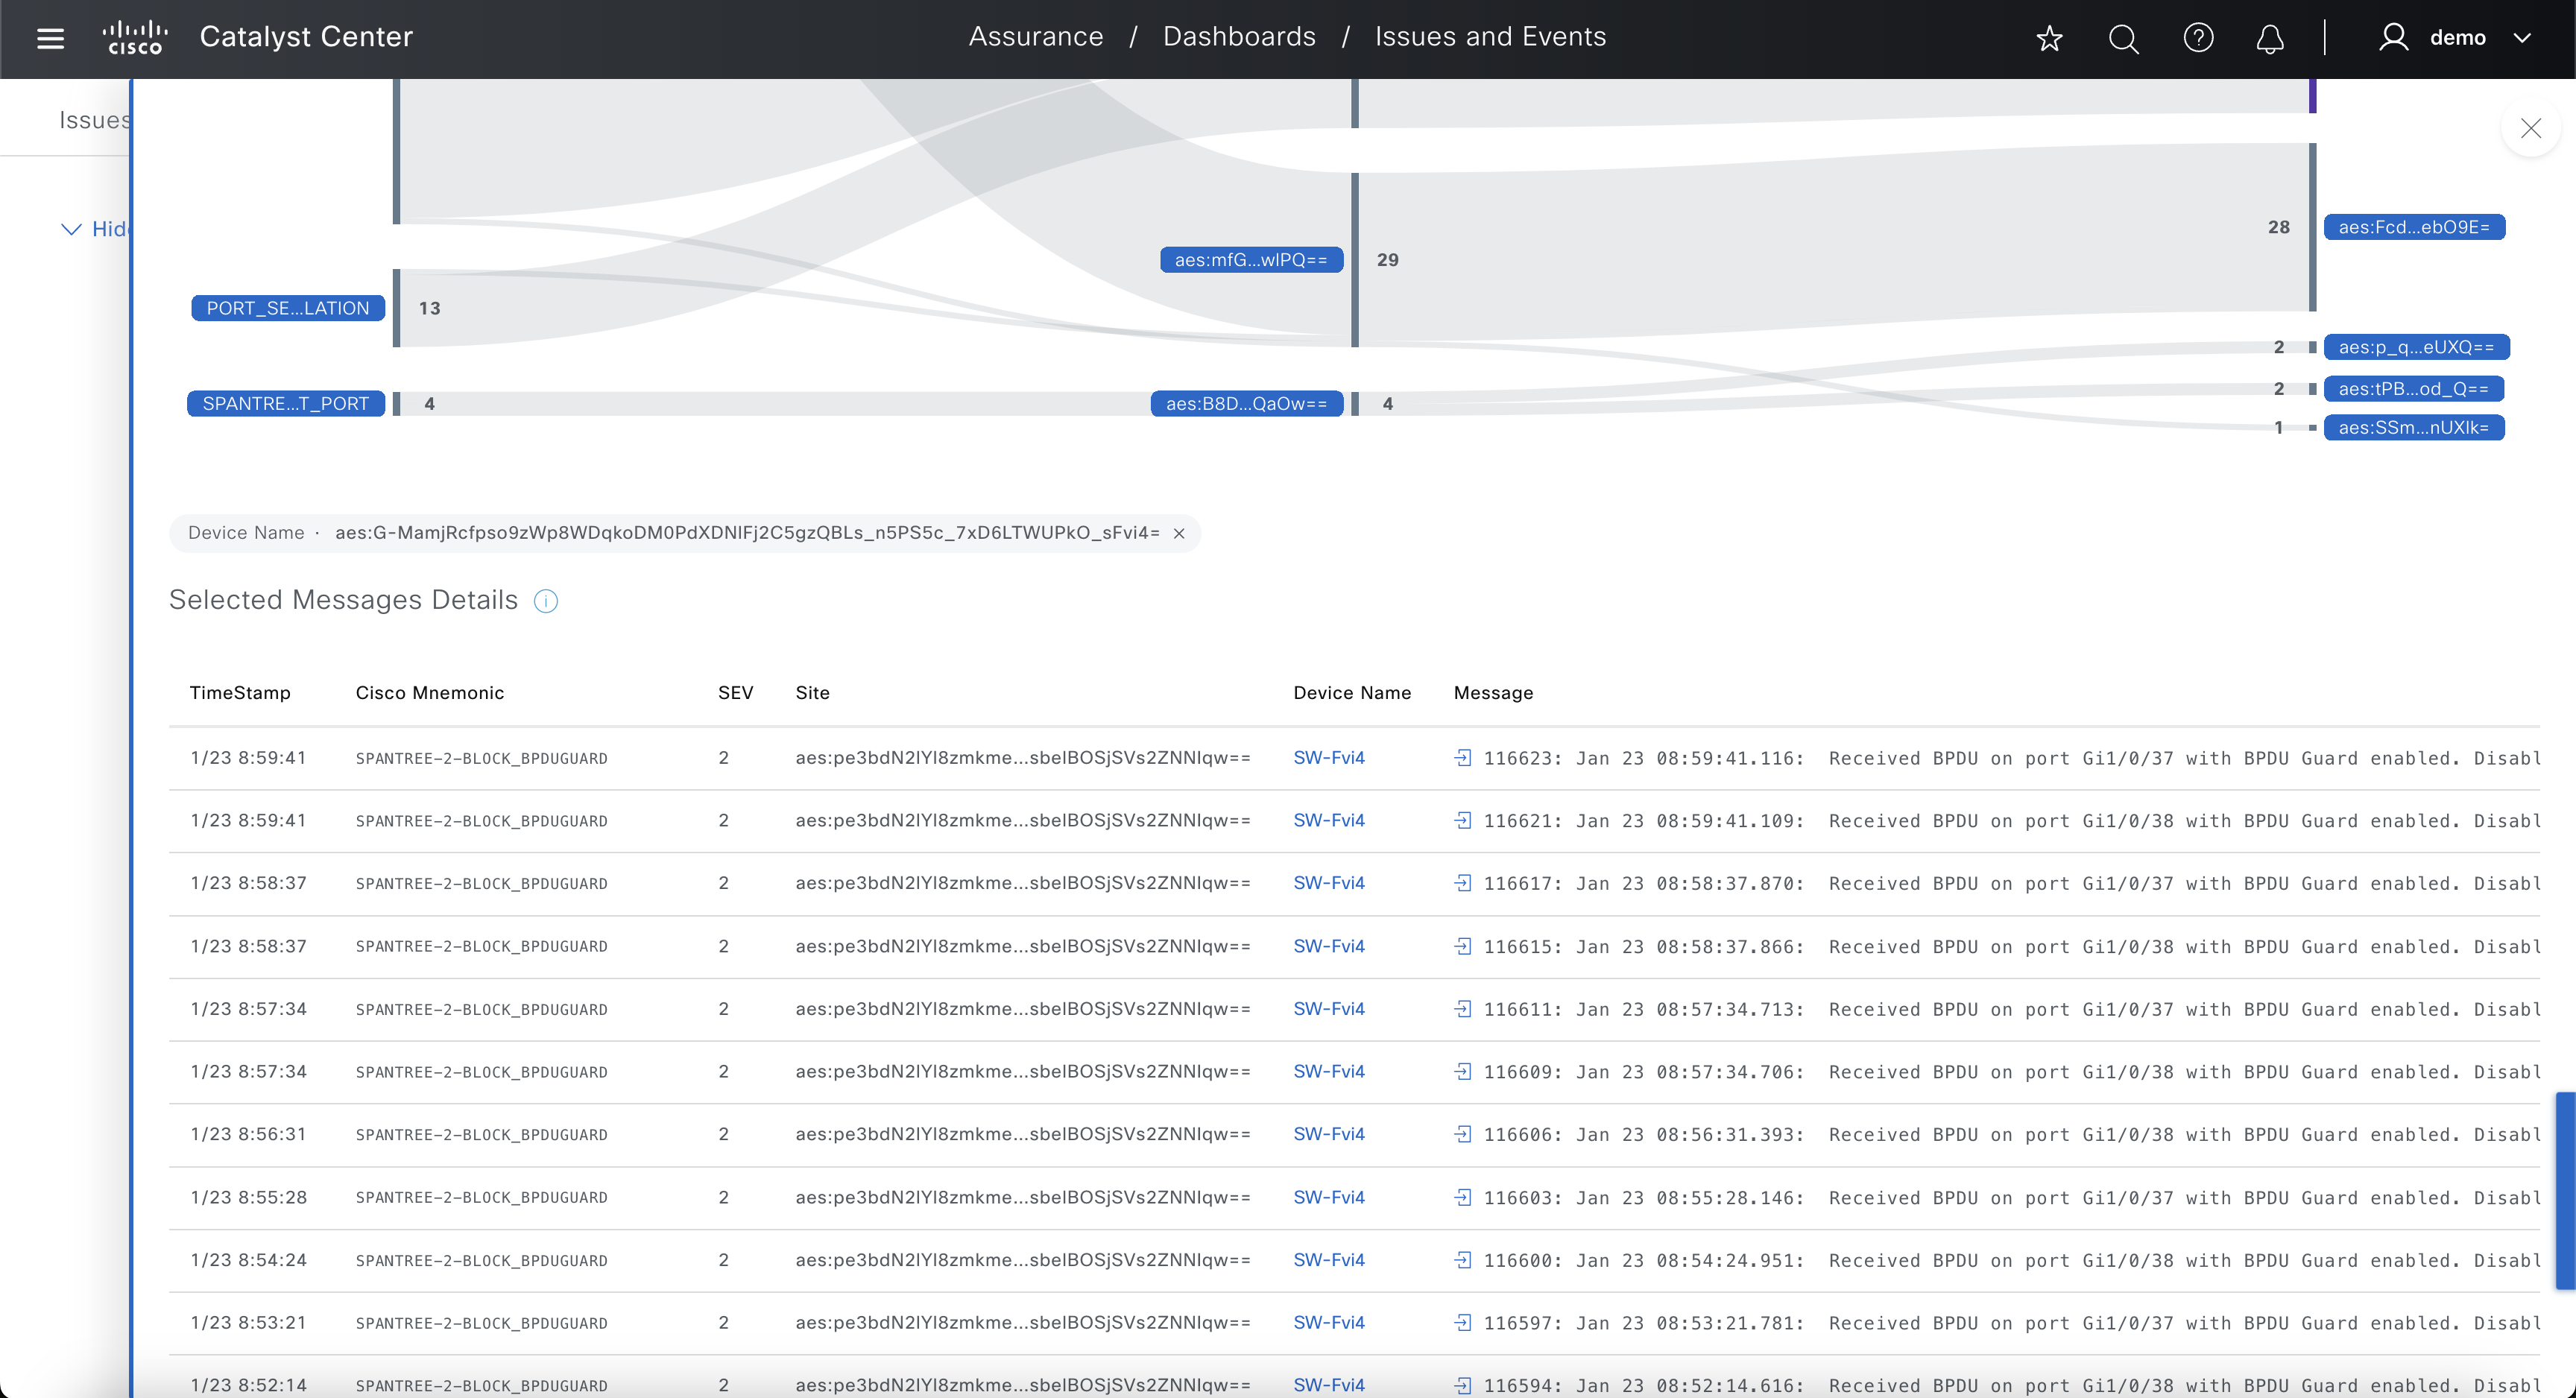Viewport: 2576px width, 1398px height.
Task: Go to Dashboards breadcrumb
Action: coord(1239,37)
